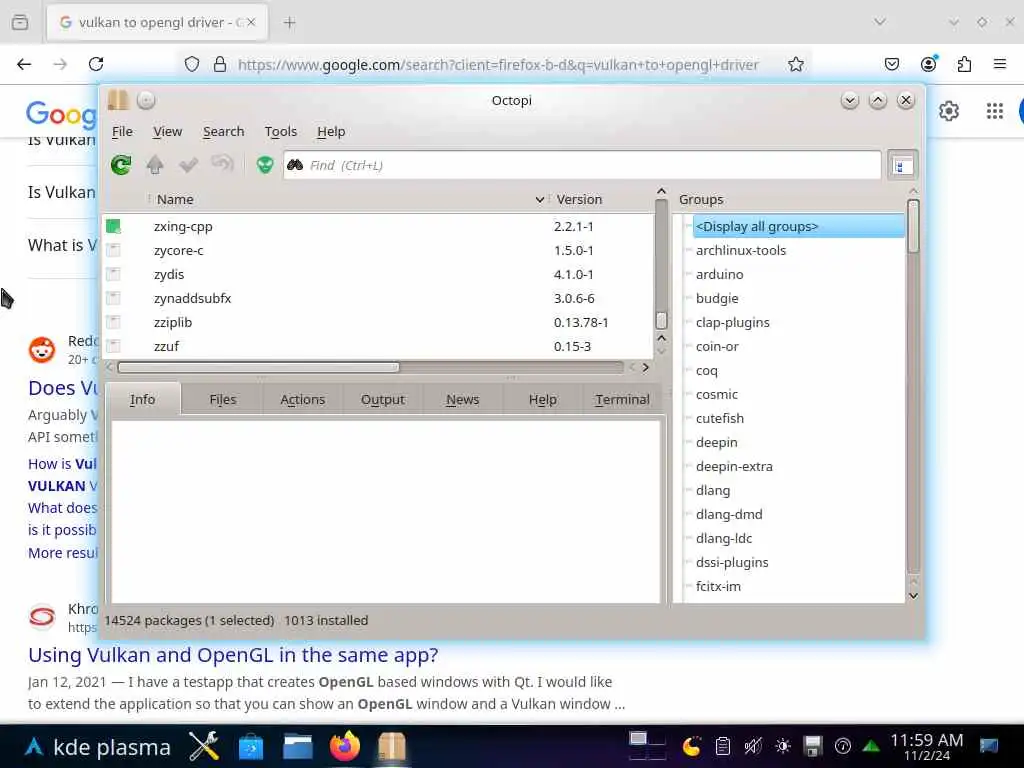Screen dimensions: 1024x768
Task: Click the package status icon beside zzuf
Action: click(114, 346)
